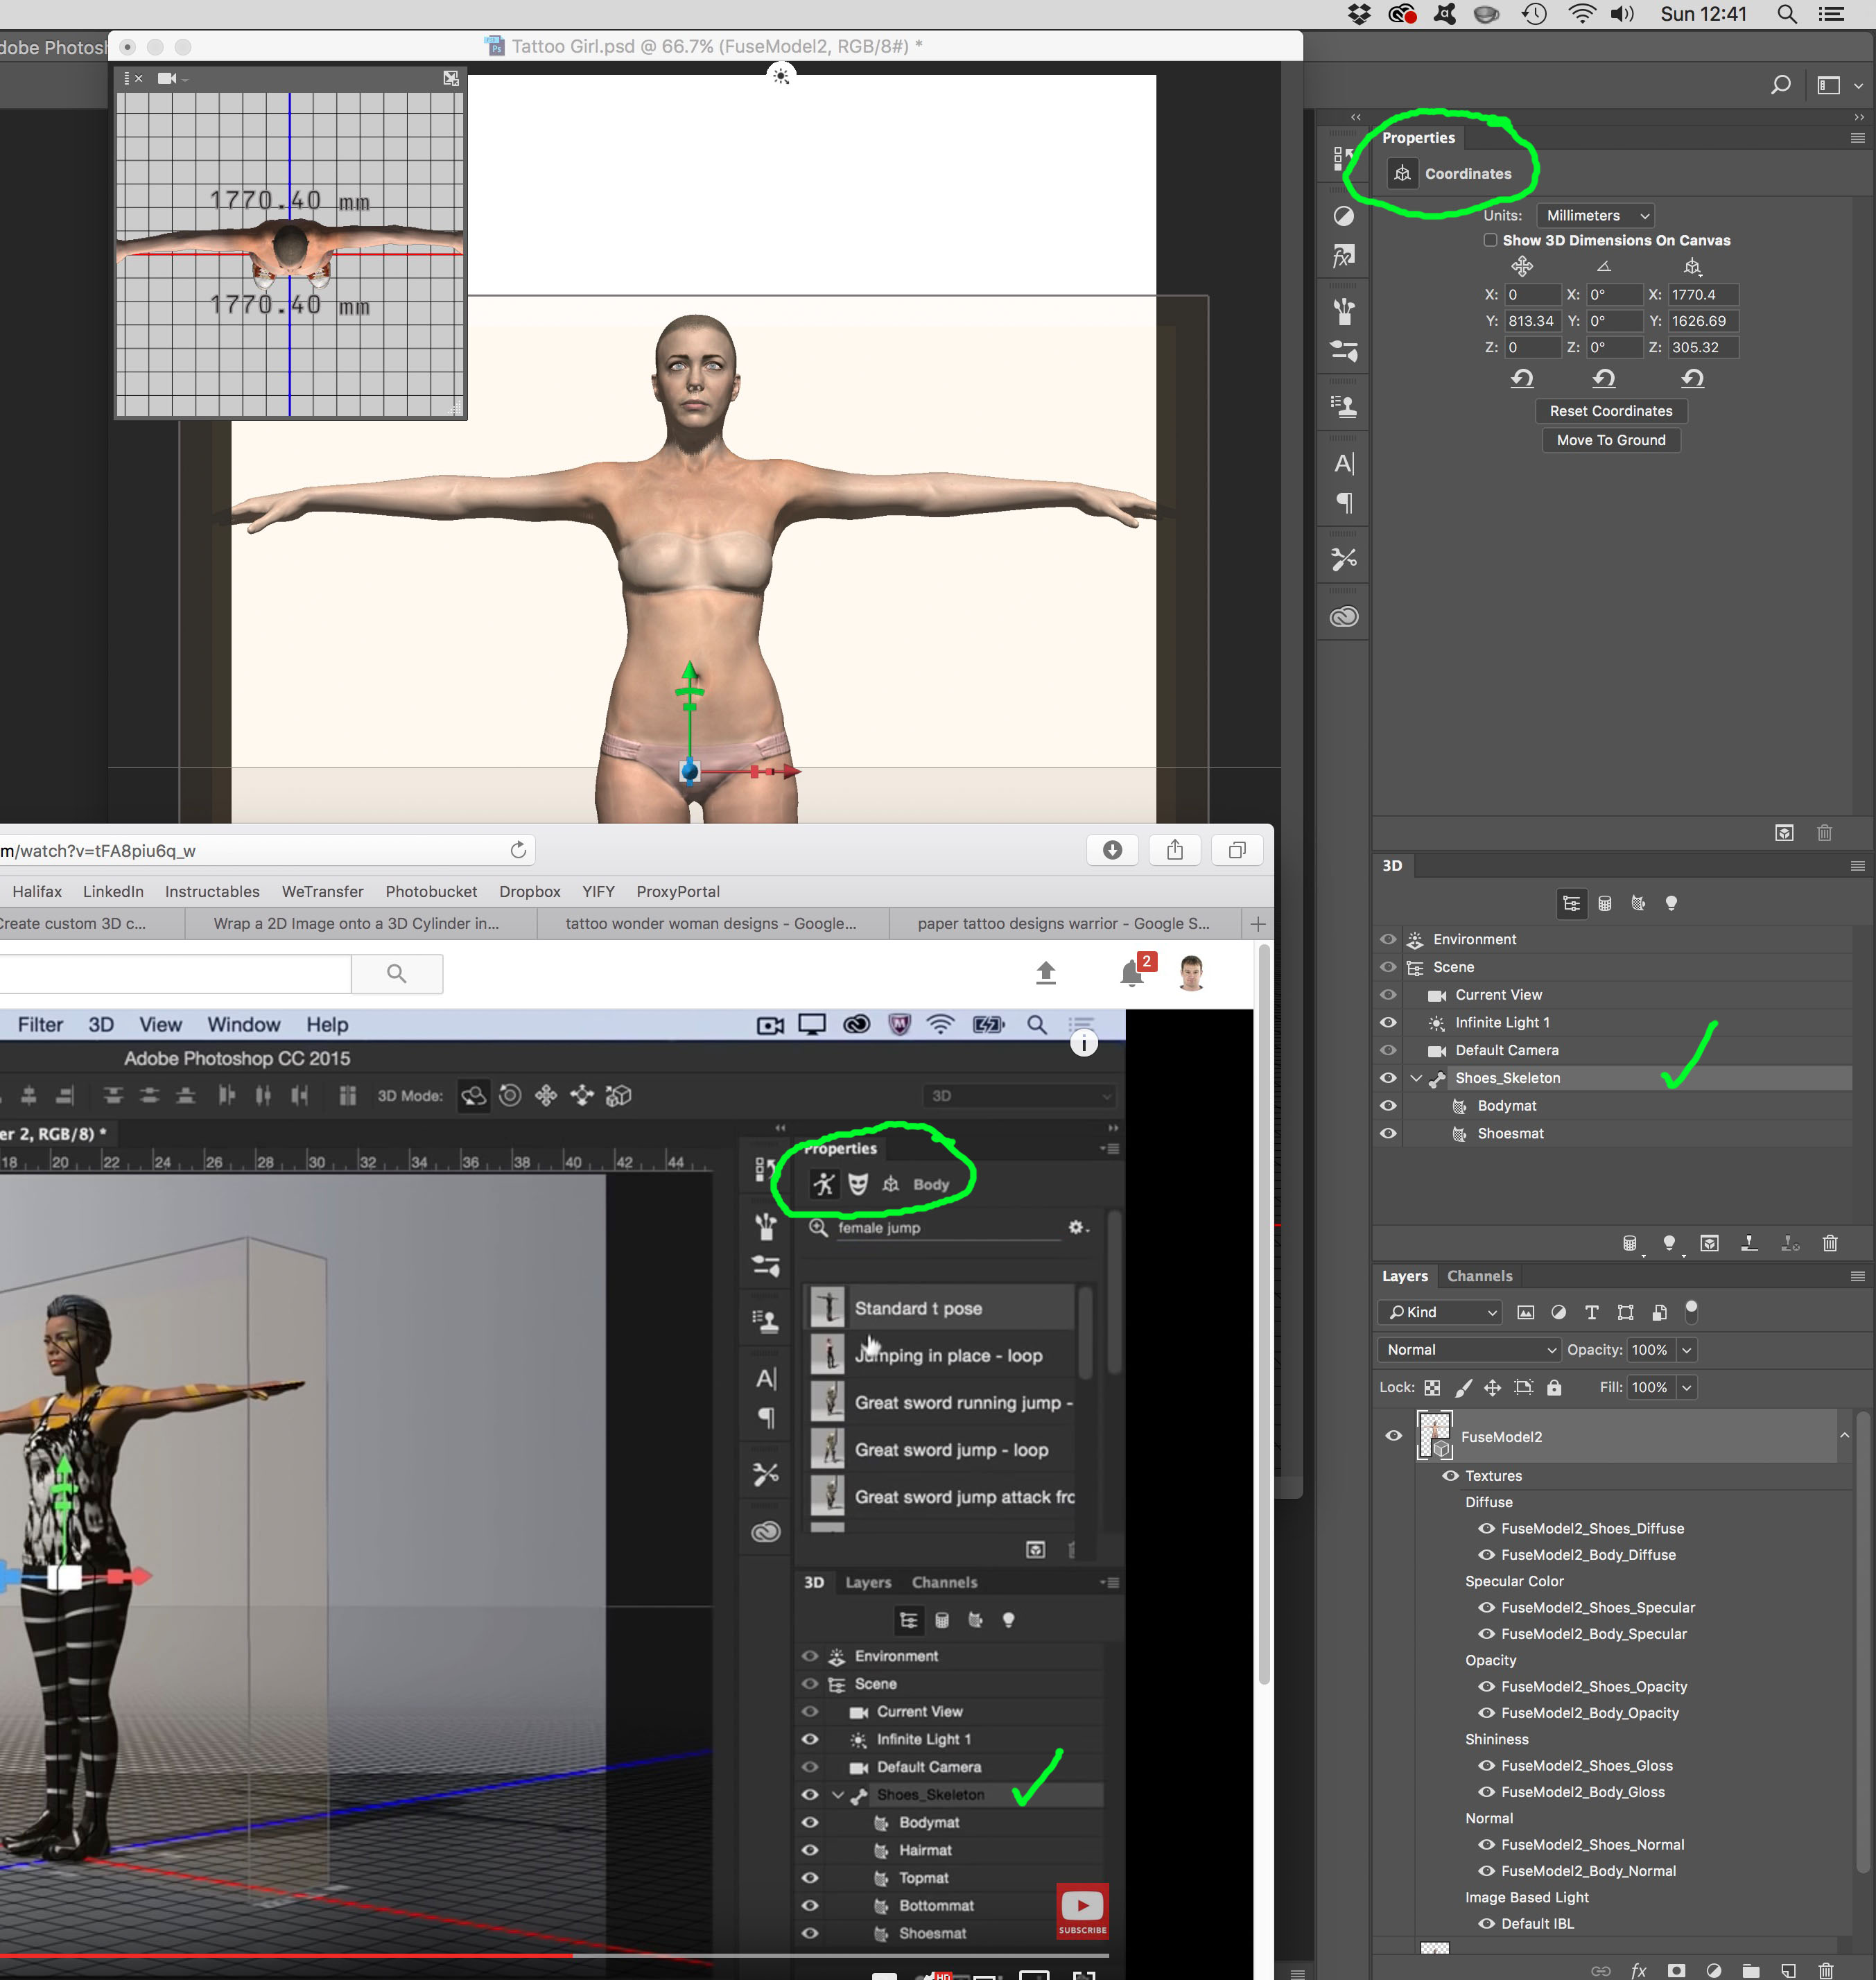Click Coordinates icon in Properties panel
This screenshot has width=1876, height=1980.
coord(1402,174)
